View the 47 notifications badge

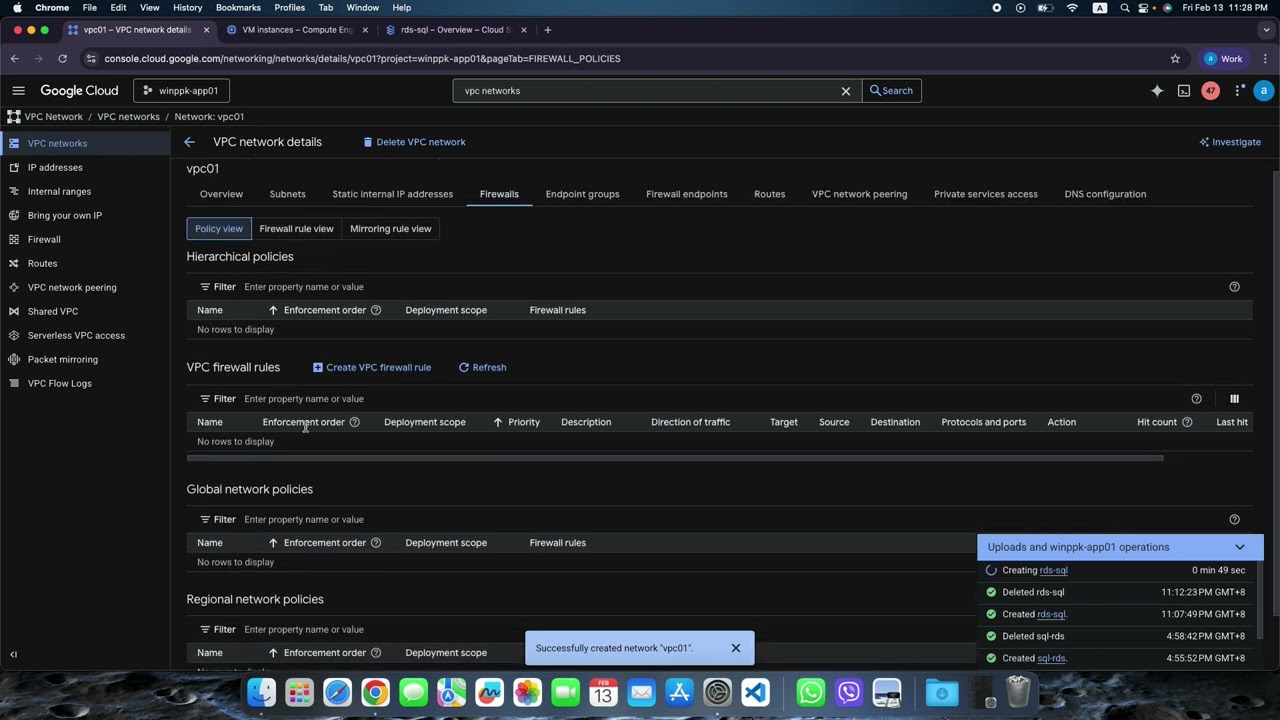tap(1210, 91)
